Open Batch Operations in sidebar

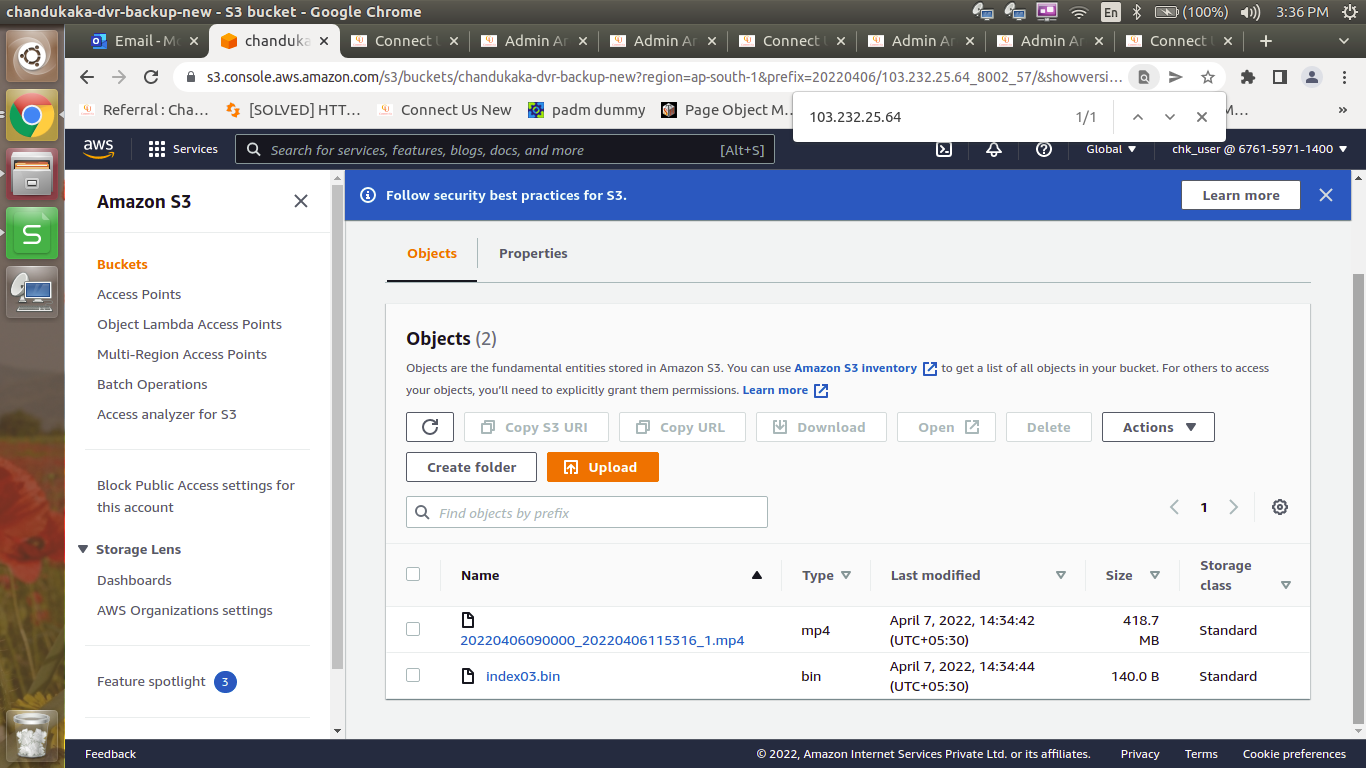click(x=152, y=384)
